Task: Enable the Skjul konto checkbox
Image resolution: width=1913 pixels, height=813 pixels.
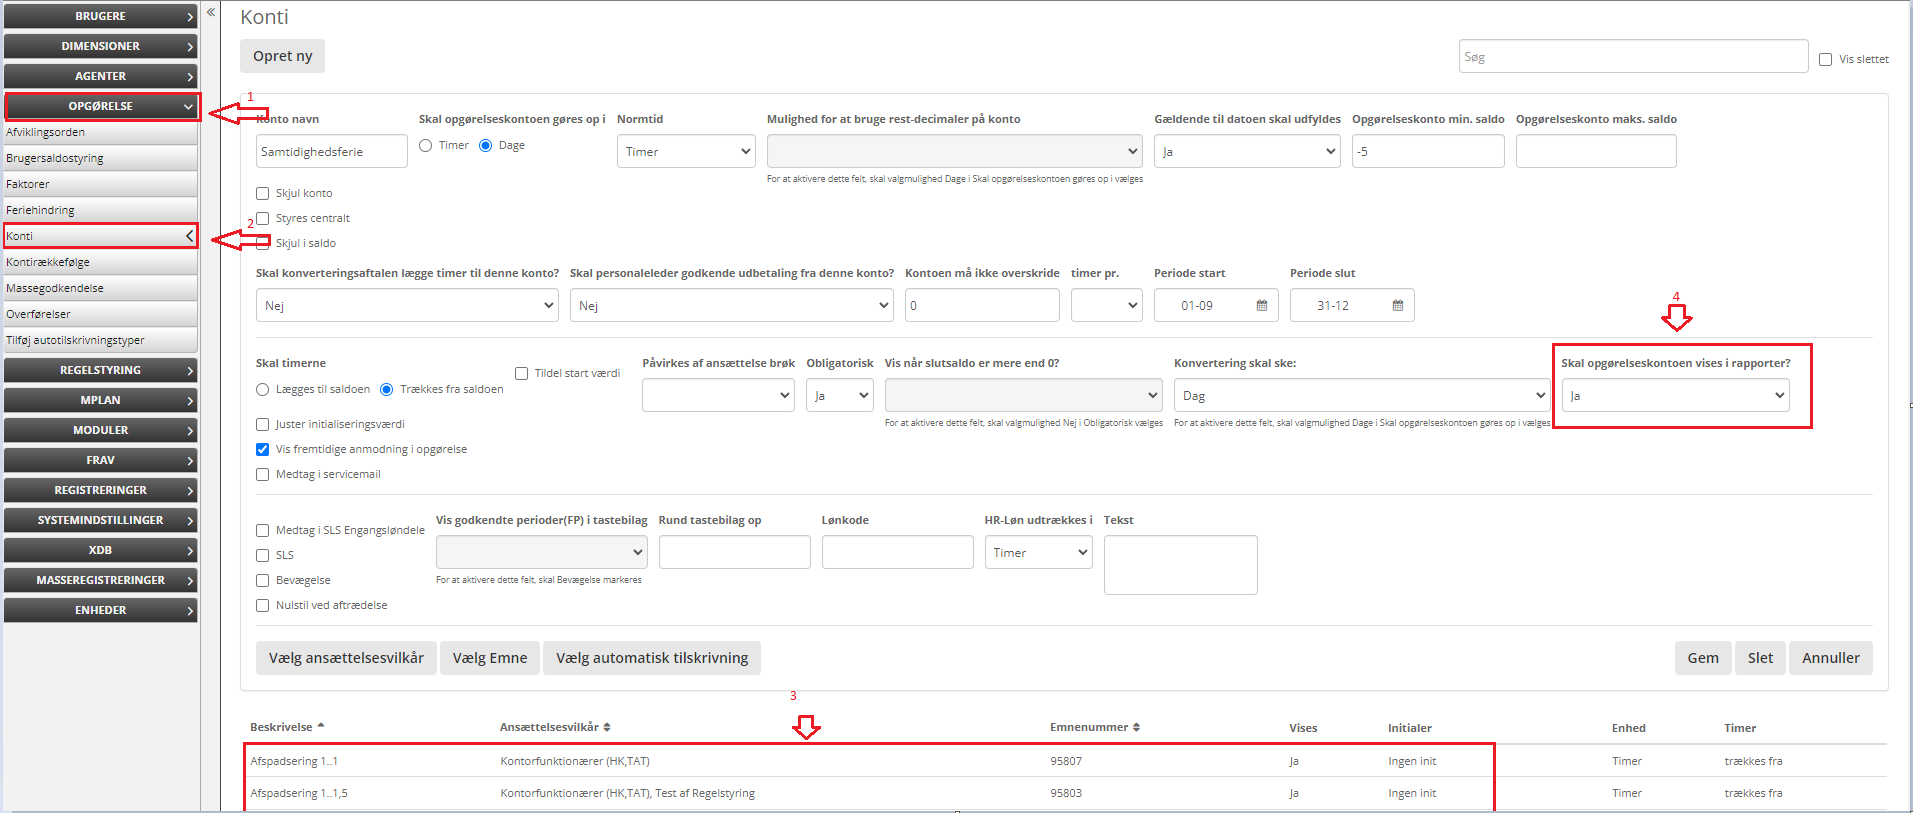Action: 263,194
